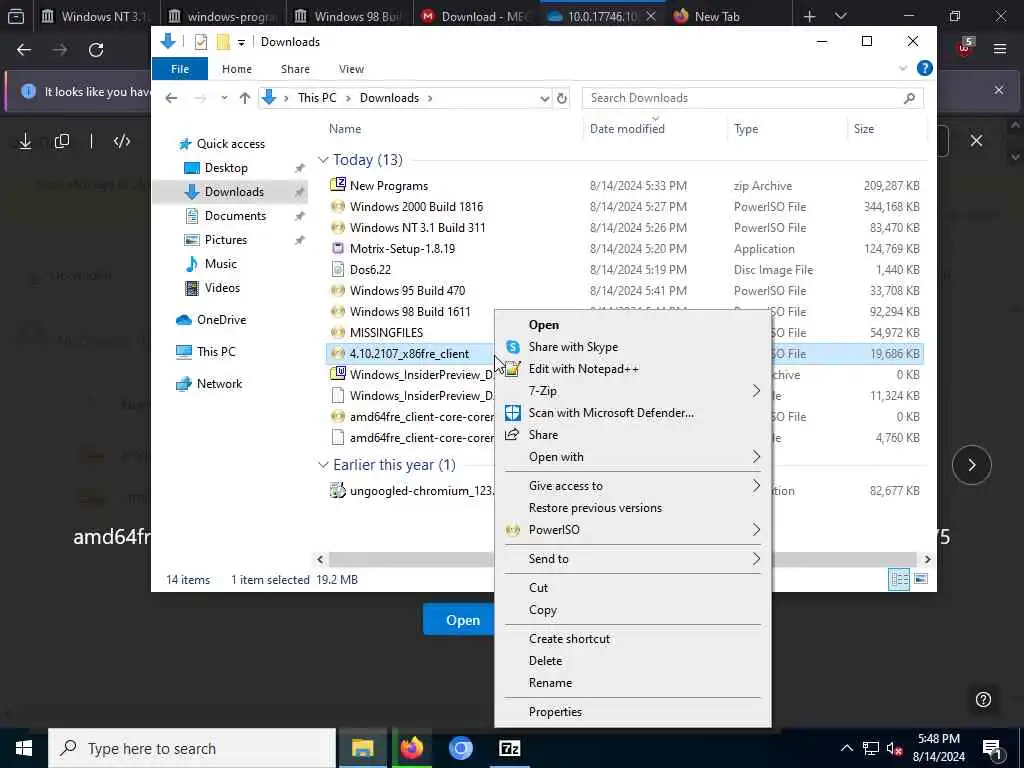
Task: Open Customize Quick Access Toolbar dropdown
Action: [241, 42]
